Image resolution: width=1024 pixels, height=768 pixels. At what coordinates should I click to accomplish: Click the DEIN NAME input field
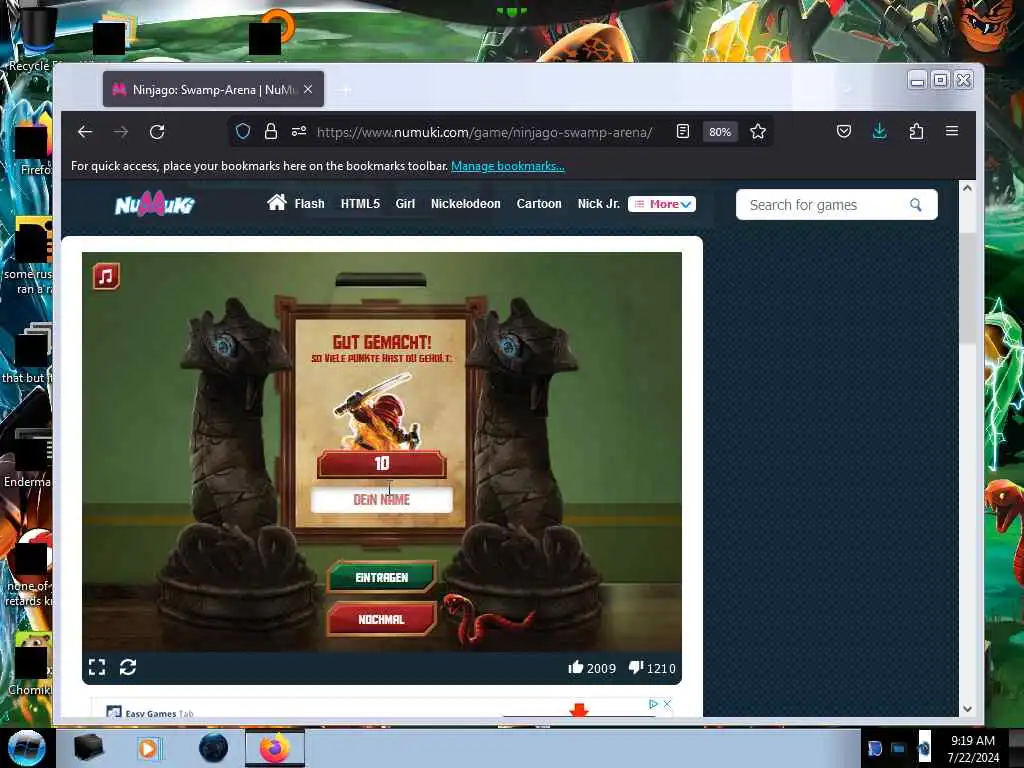[381, 500]
